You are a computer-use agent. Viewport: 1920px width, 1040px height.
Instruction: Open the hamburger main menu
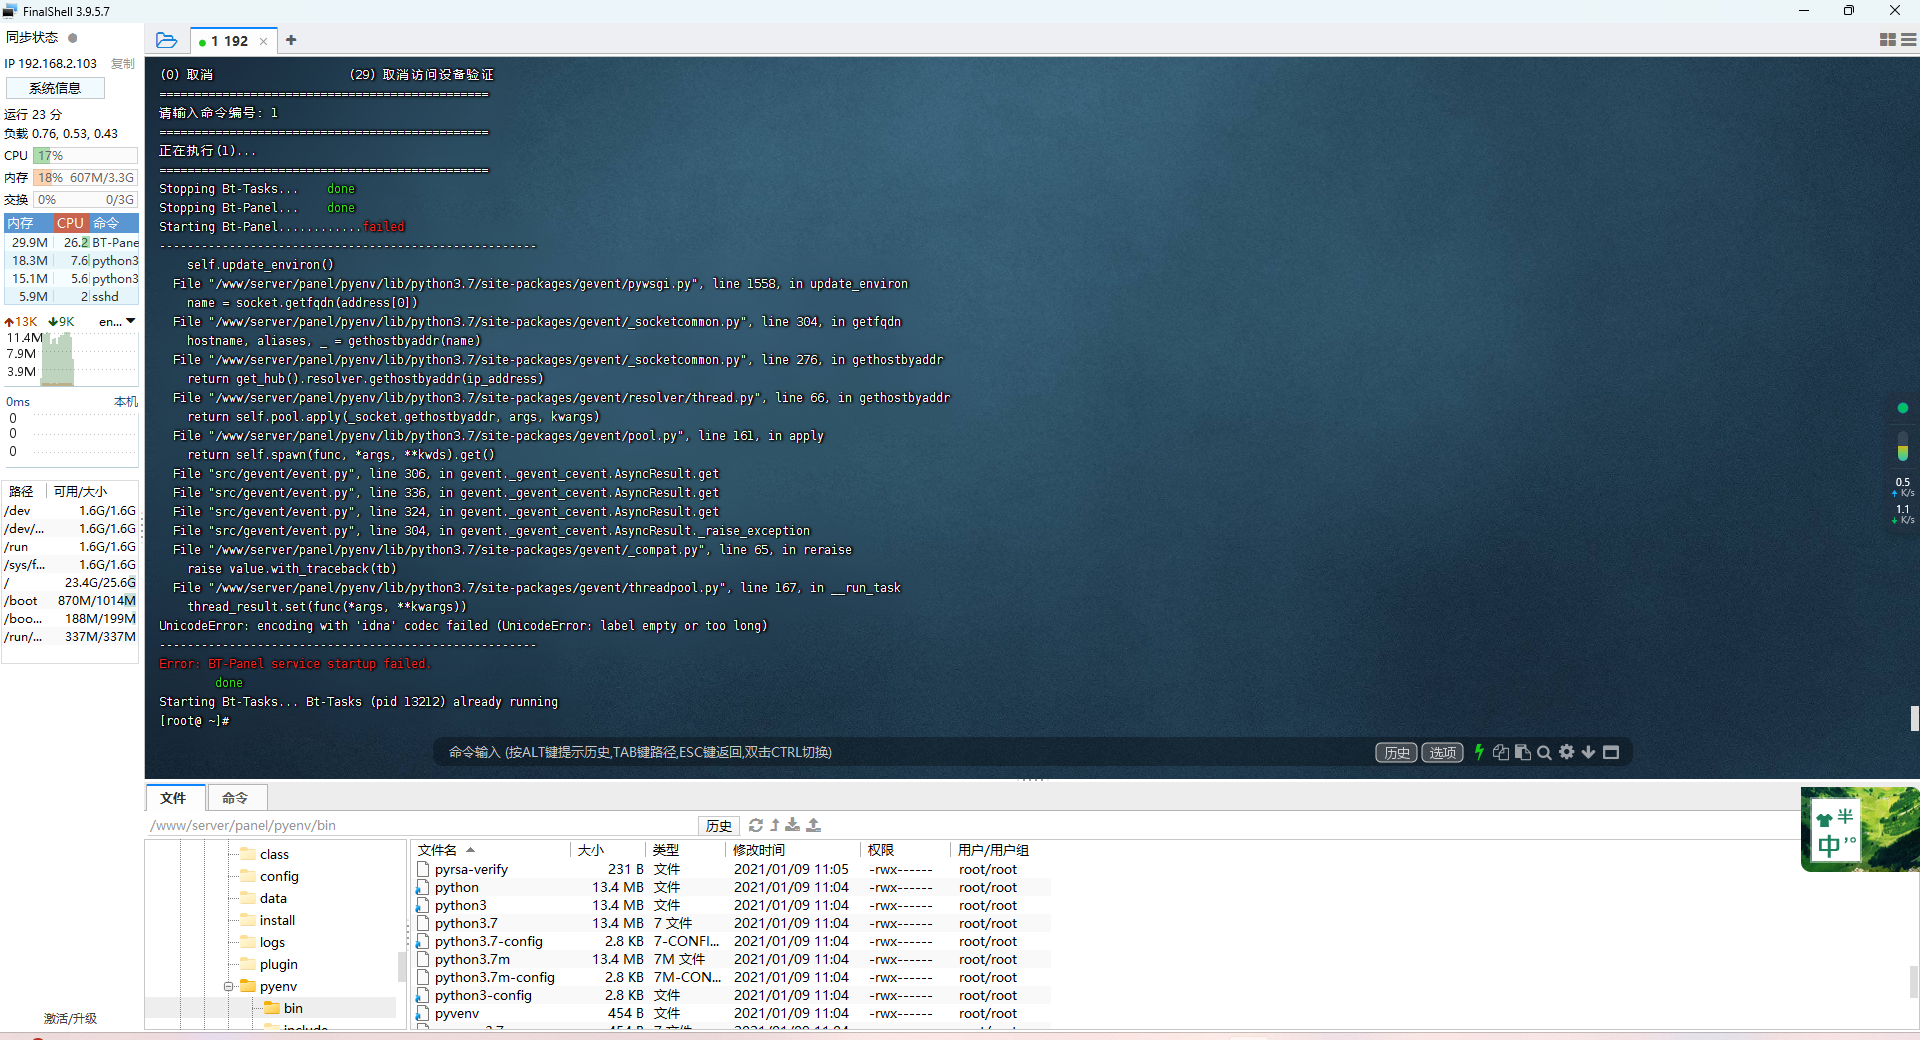click(1909, 40)
